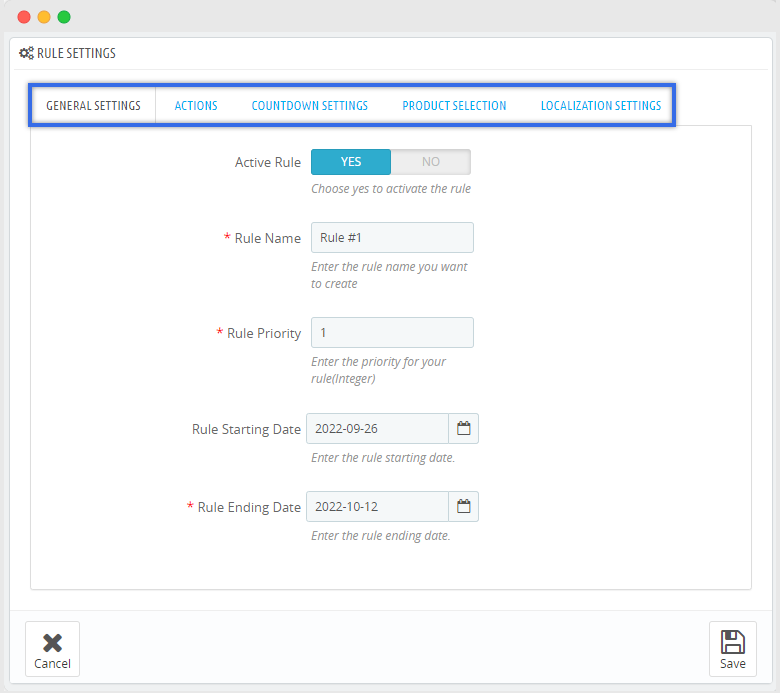The image size is (780, 693).
Task: Focus the Rule Name input field
Action: click(392, 237)
